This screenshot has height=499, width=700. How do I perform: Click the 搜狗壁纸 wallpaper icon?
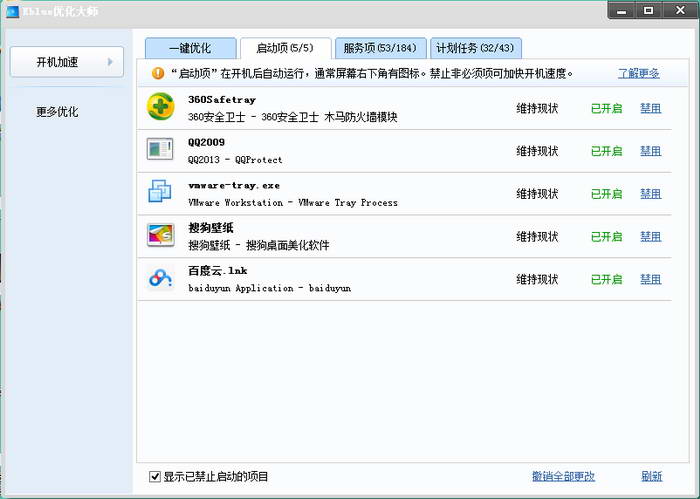coord(160,234)
